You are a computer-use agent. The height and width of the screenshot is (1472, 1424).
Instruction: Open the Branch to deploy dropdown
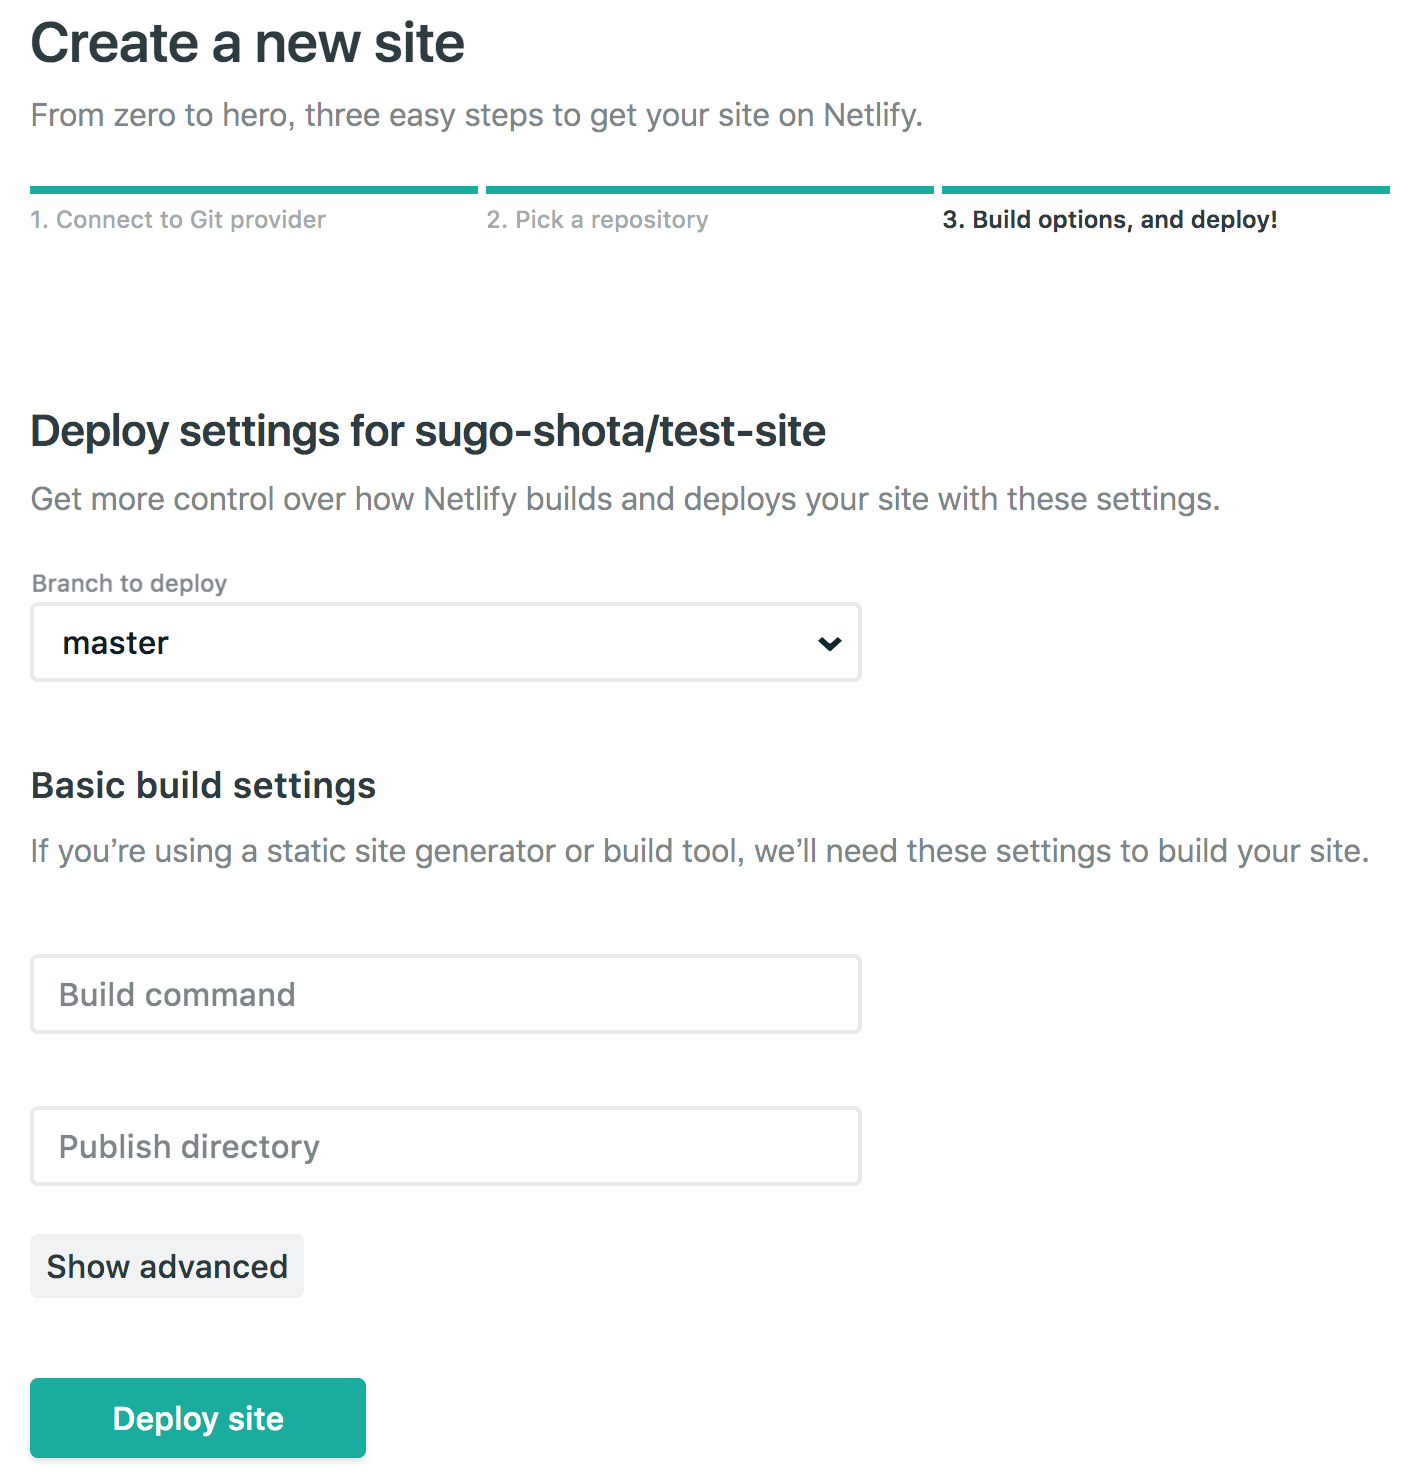446,642
